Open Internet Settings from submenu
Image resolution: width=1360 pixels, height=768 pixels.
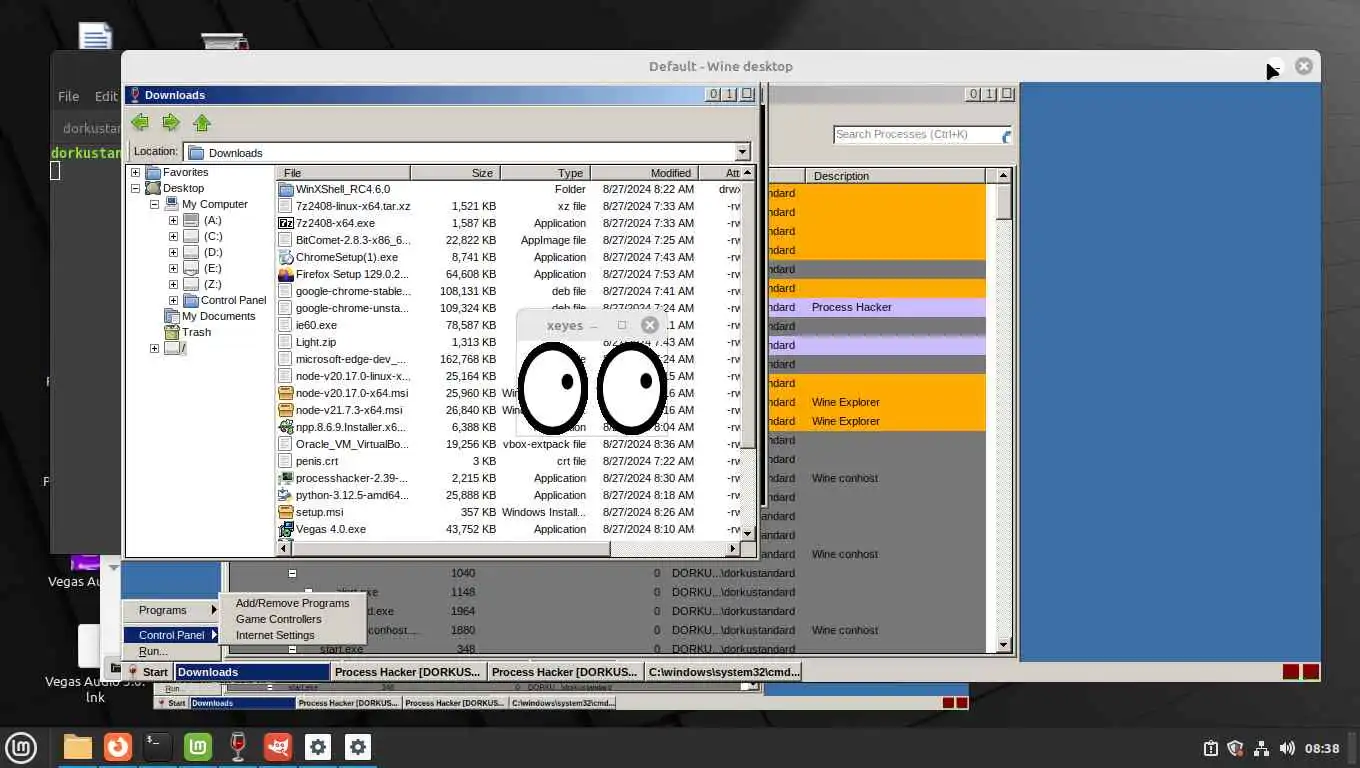[275, 635]
